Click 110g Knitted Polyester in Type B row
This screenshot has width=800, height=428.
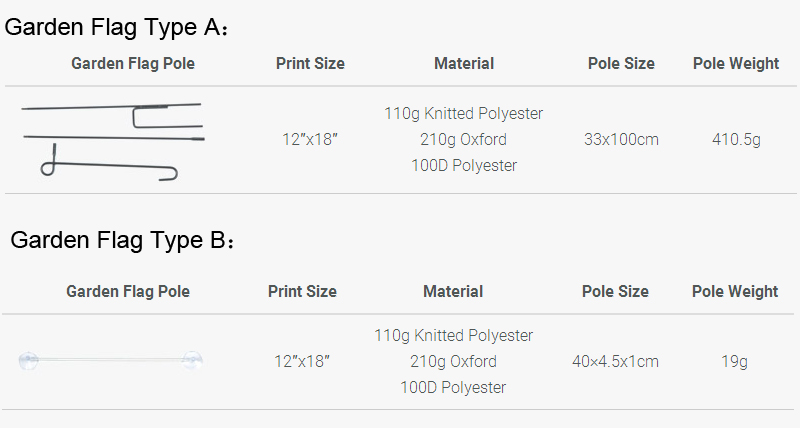[453, 335]
